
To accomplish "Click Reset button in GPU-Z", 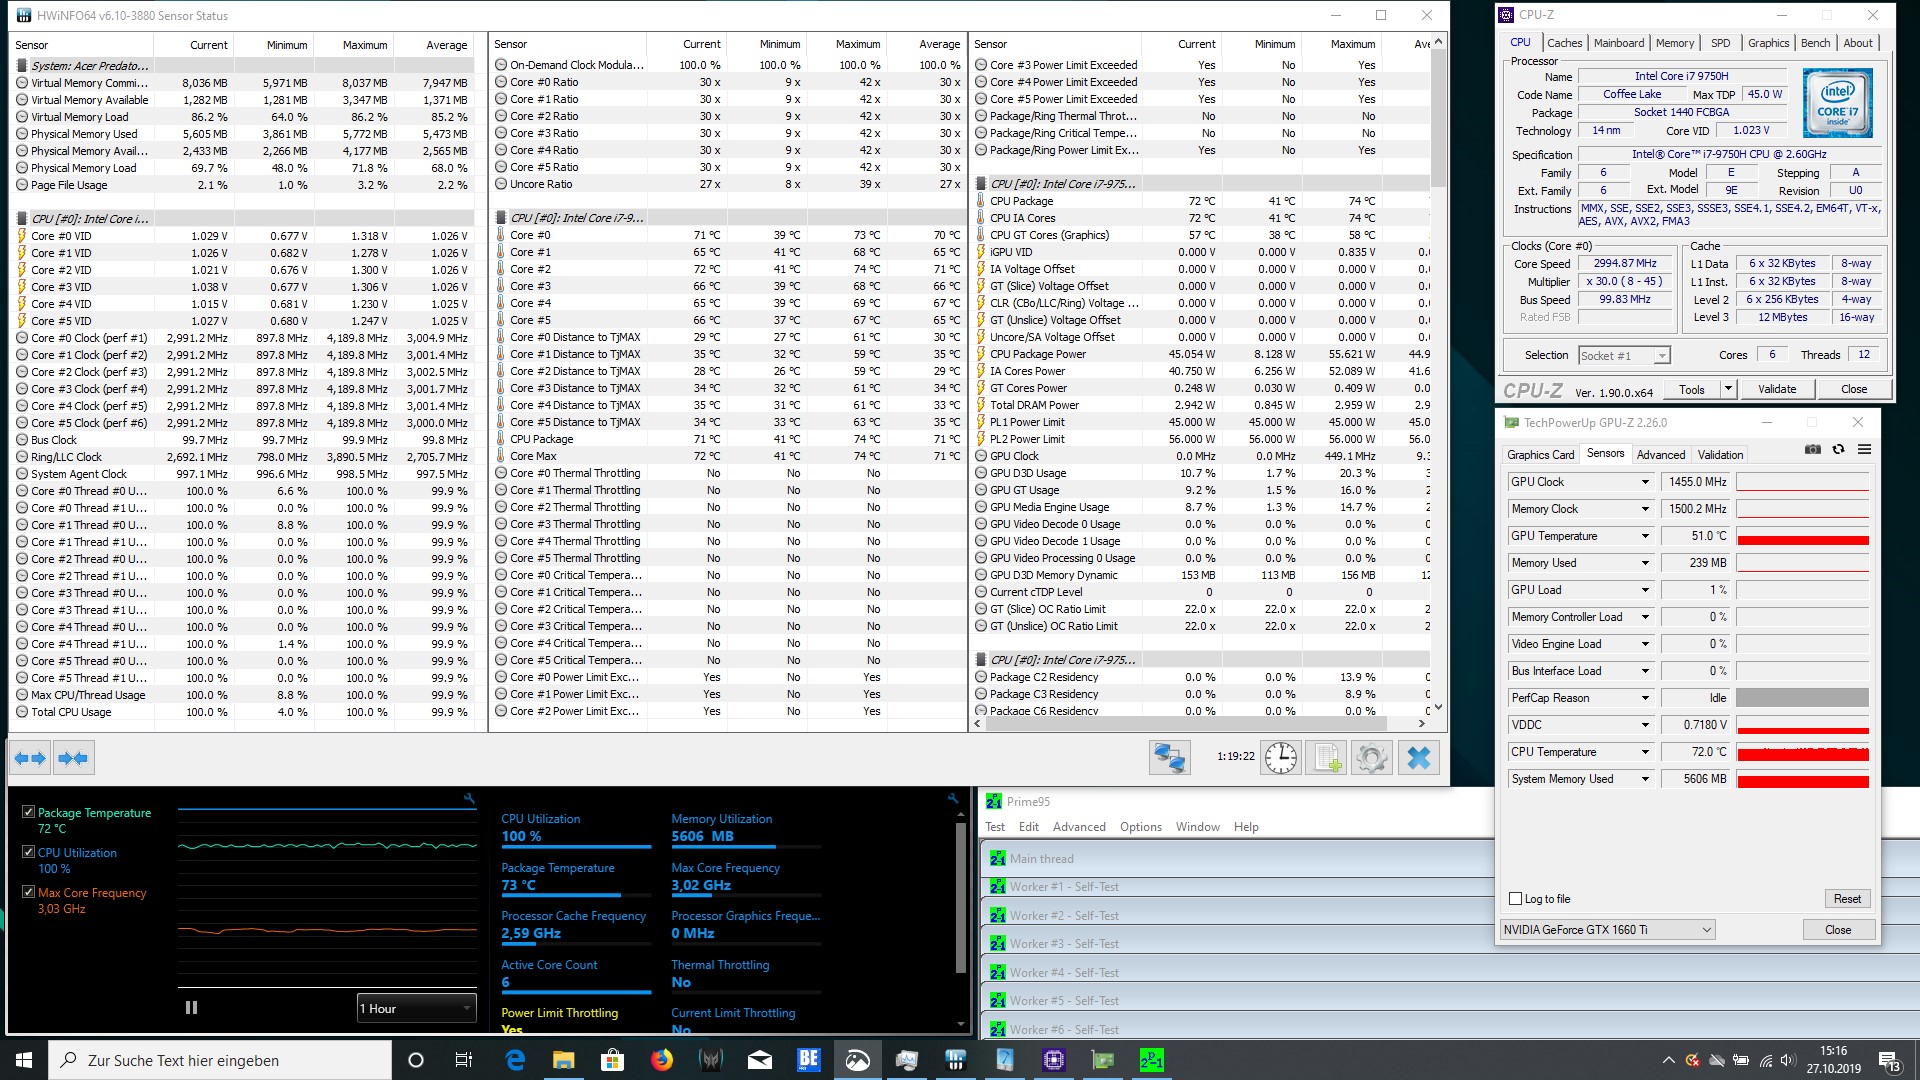I will pos(1847,899).
